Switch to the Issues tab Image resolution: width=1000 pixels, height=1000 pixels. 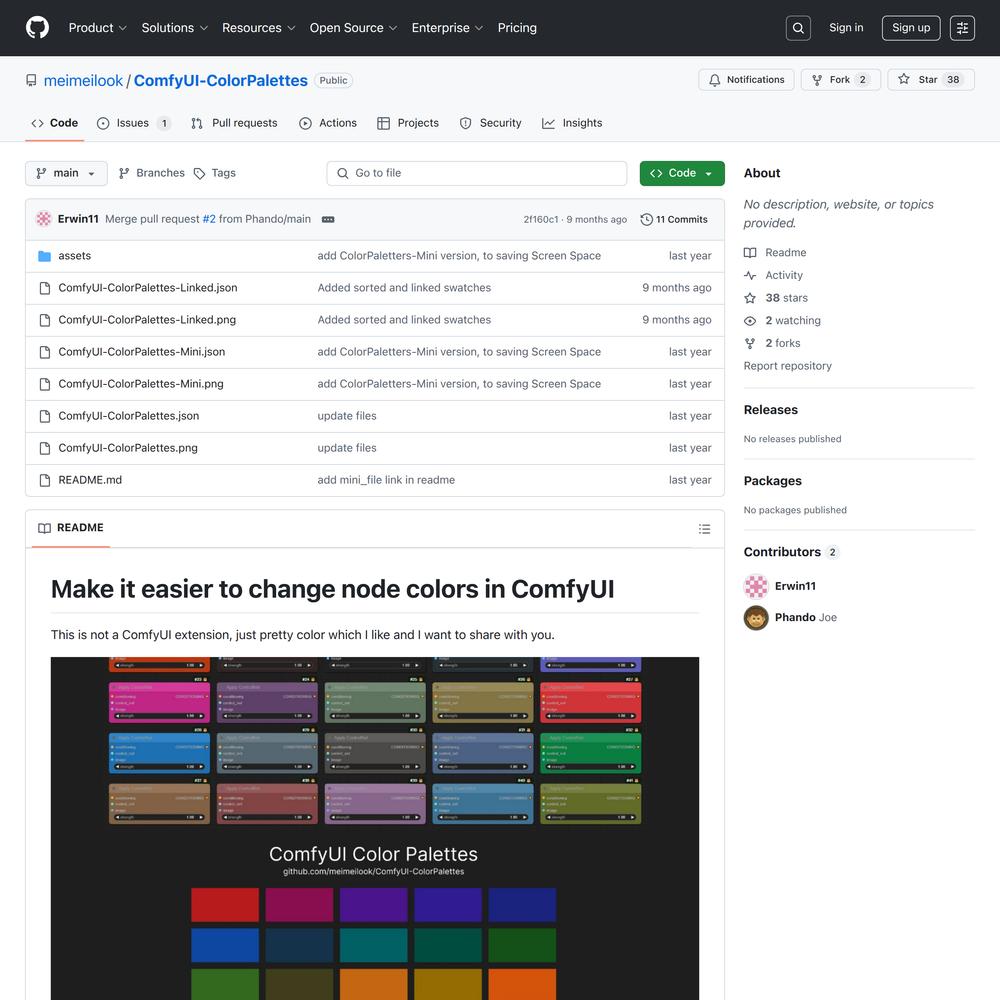pyautogui.click(x=133, y=123)
